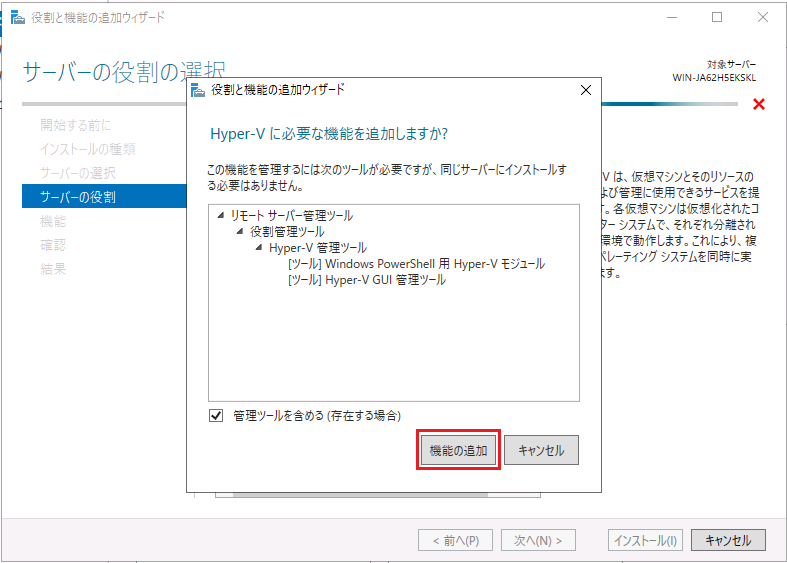
Task: Click the main window wizard icon
Action: click(x=18, y=18)
